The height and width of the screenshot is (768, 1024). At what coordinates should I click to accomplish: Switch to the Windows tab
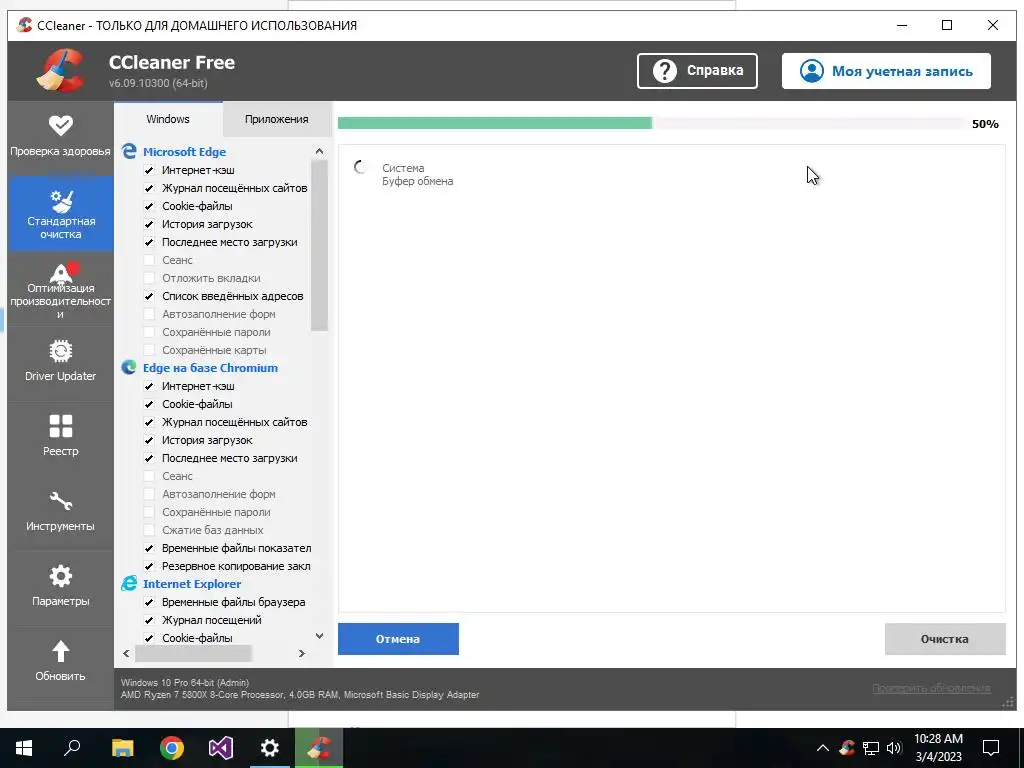(x=168, y=119)
